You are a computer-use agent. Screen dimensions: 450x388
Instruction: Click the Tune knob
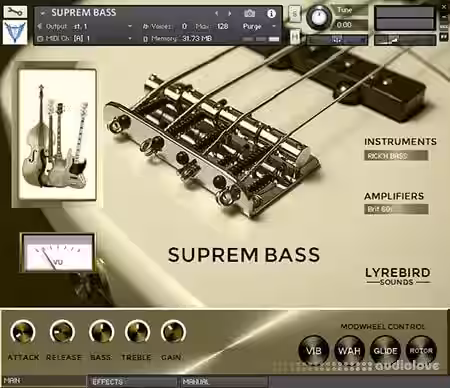pyautogui.click(x=318, y=17)
